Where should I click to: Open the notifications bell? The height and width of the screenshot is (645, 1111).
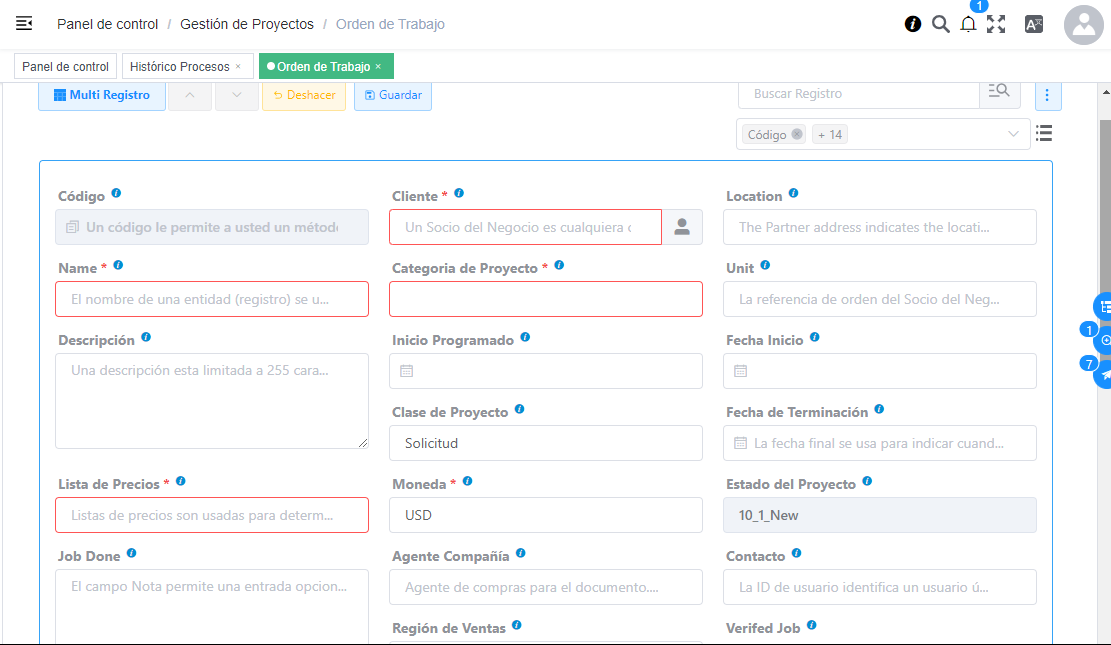[968, 24]
